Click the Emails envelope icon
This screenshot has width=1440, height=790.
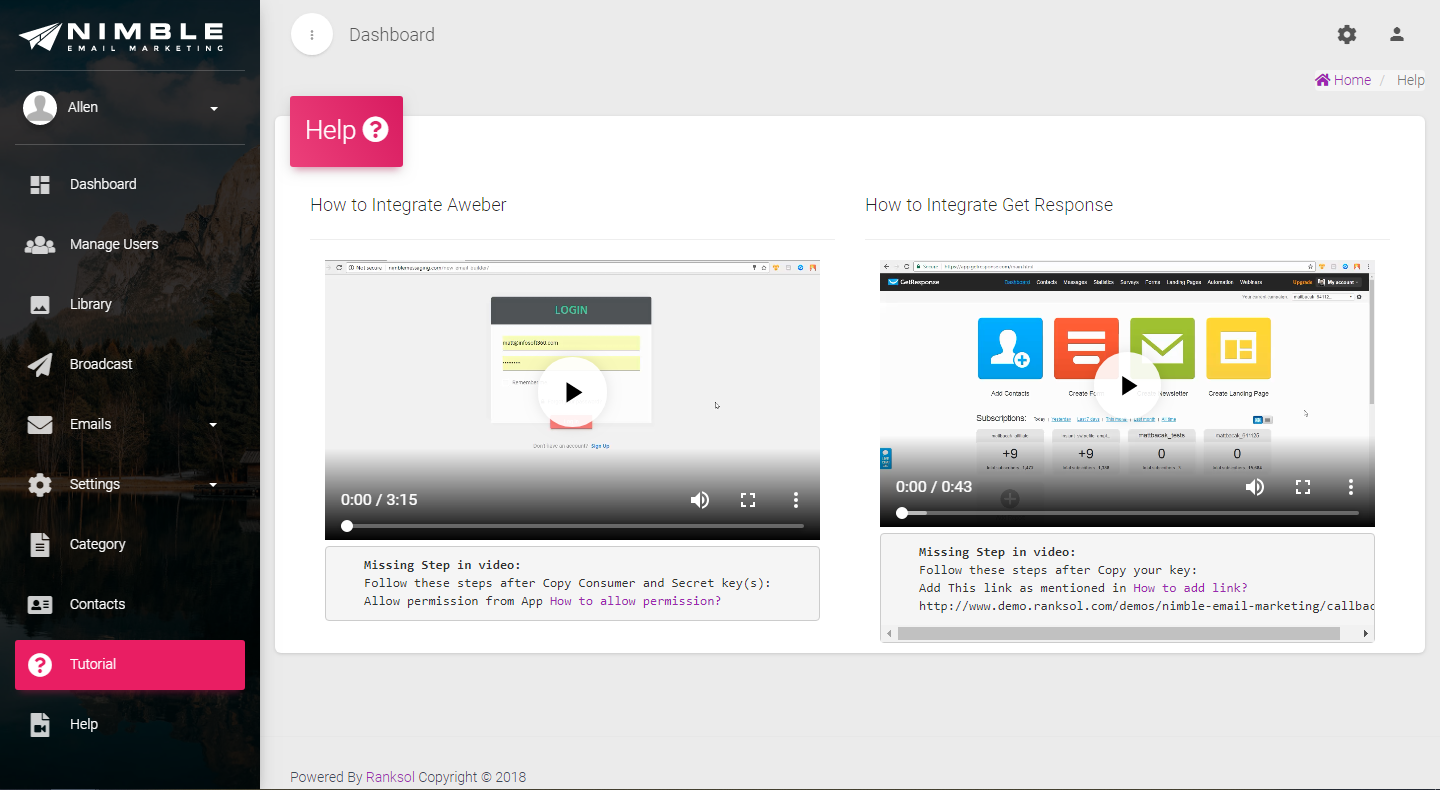click(x=40, y=424)
